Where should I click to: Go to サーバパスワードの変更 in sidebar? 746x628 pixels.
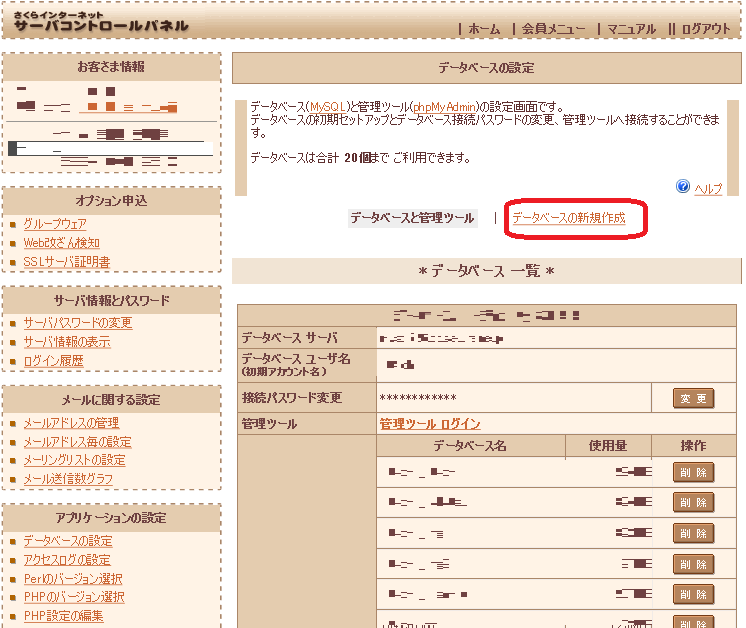coord(77,323)
